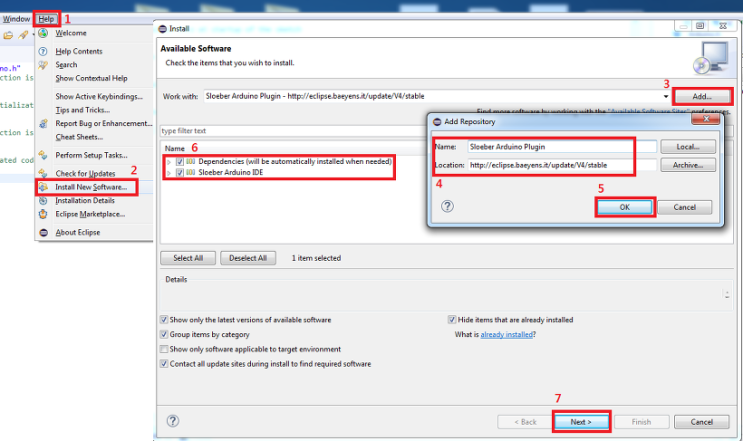Select About Eclipse menu entry

(78, 232)
